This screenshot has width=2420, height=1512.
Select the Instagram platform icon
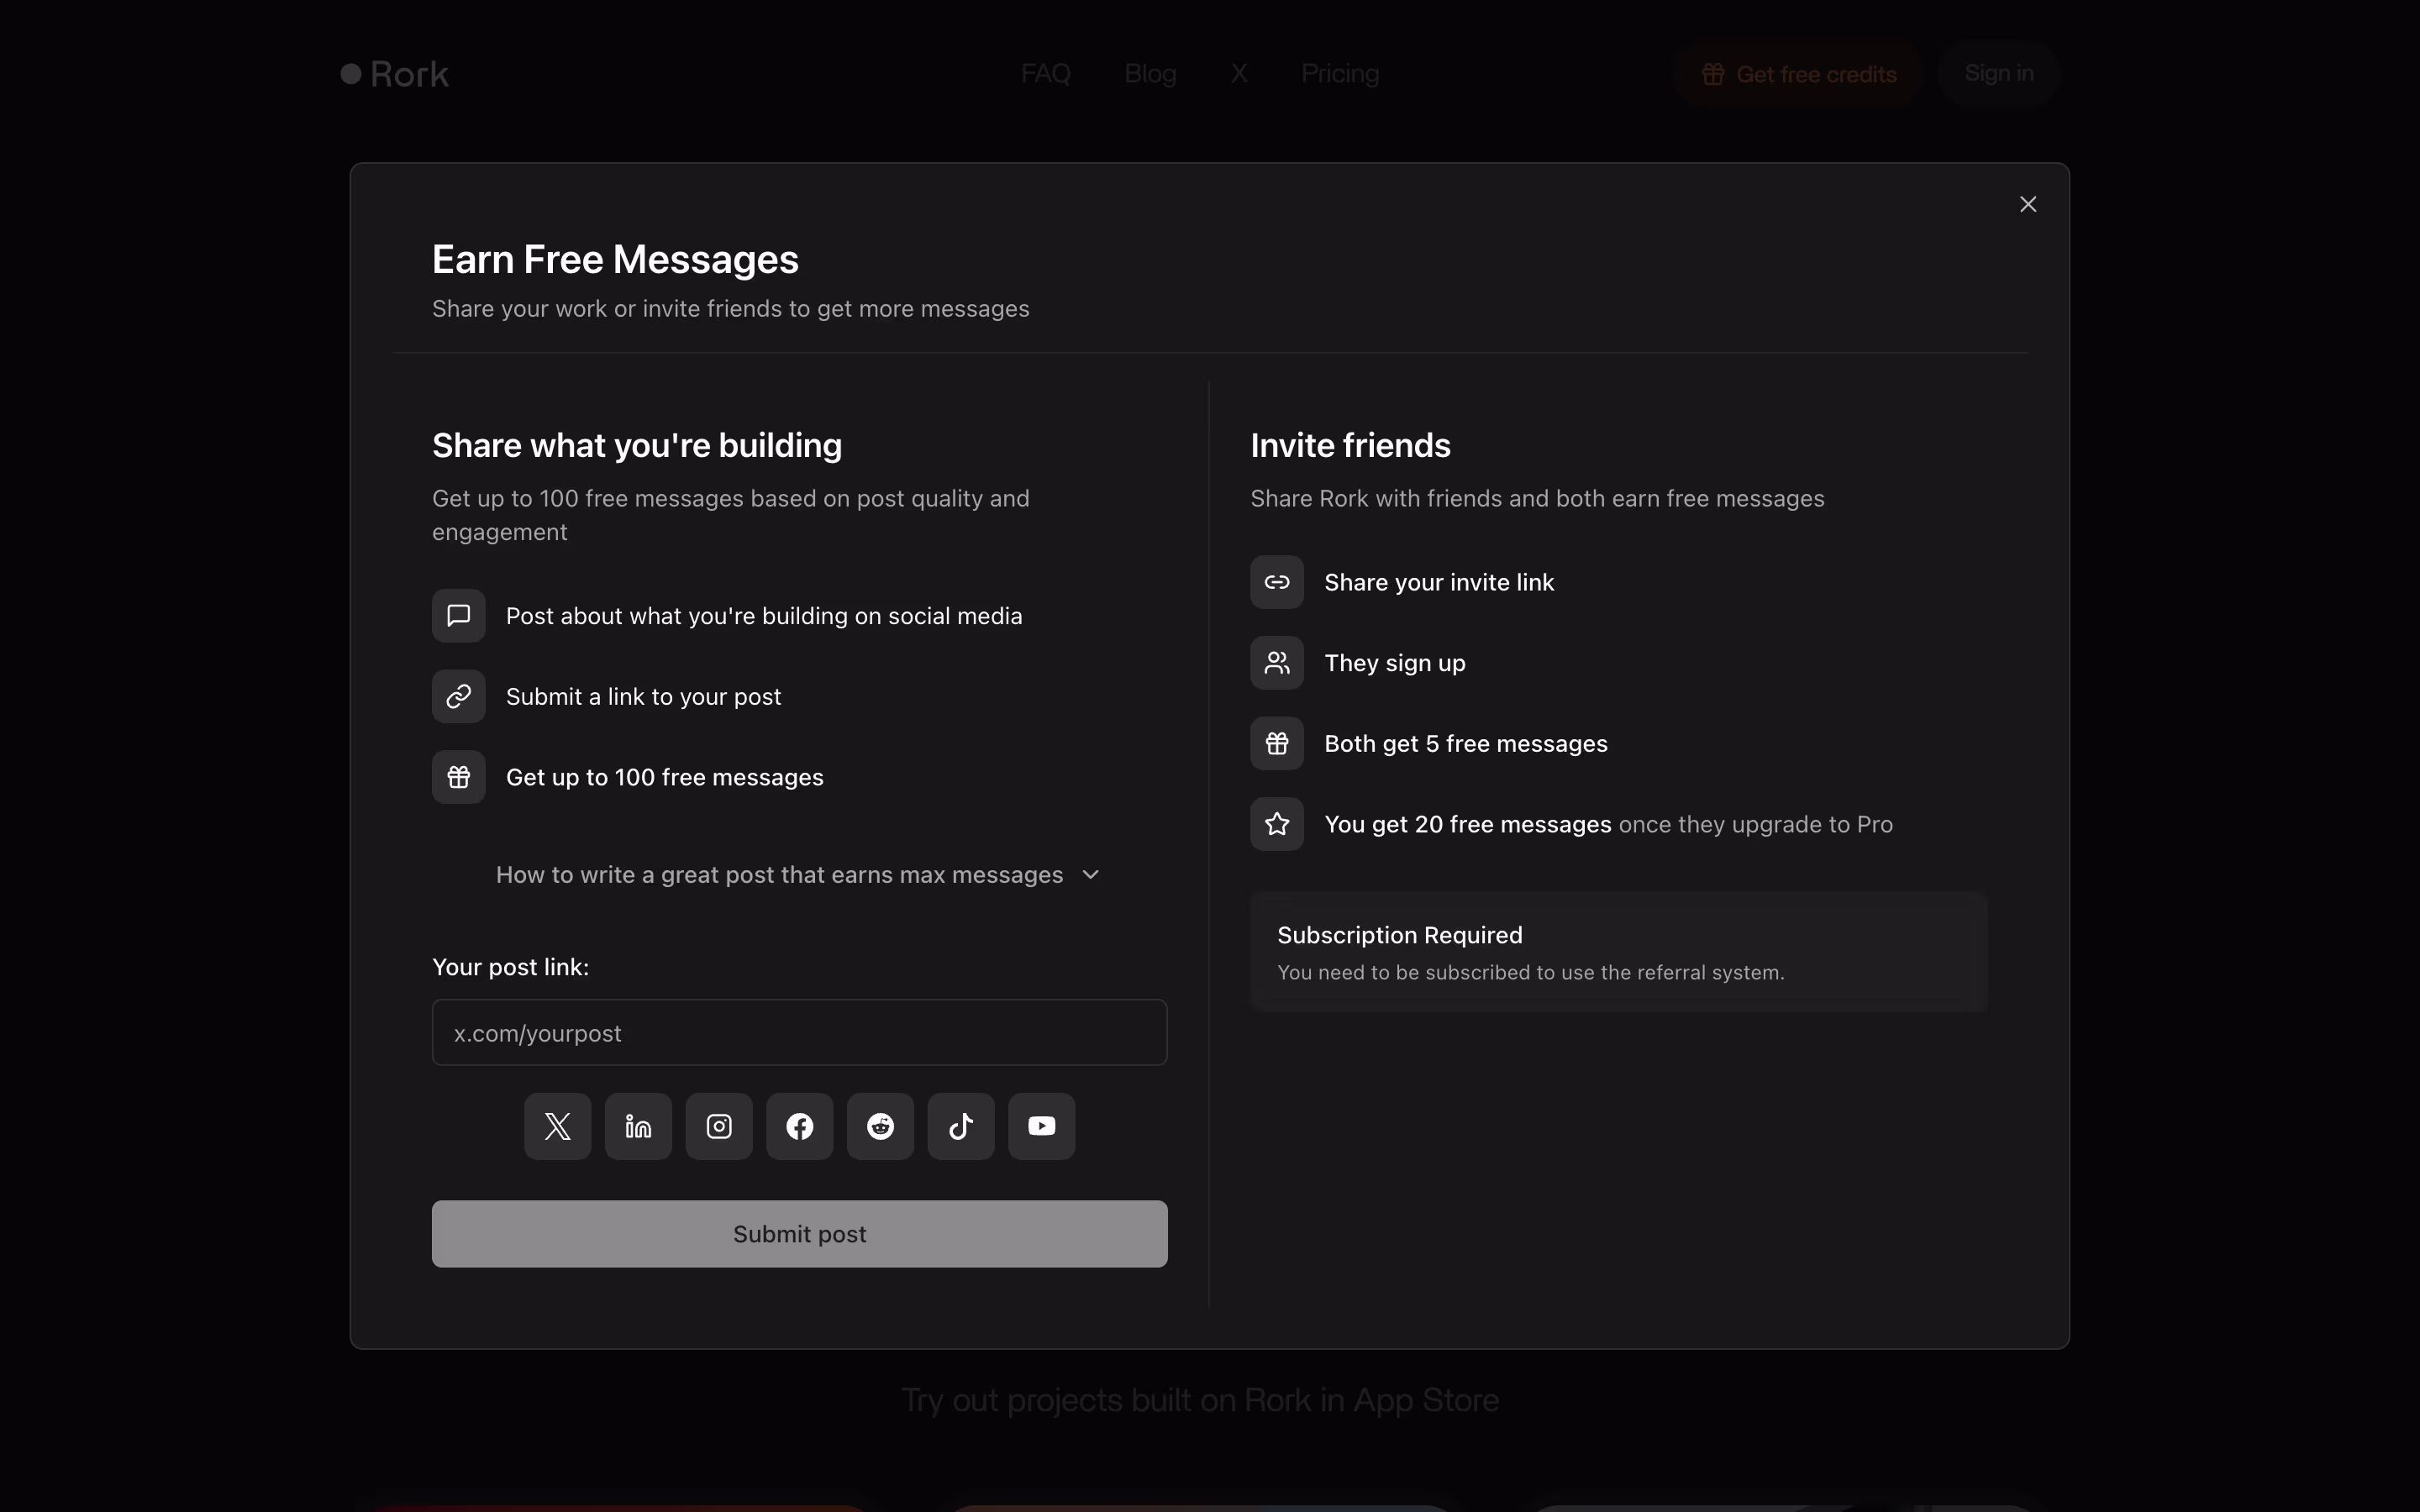(719, 1126)
